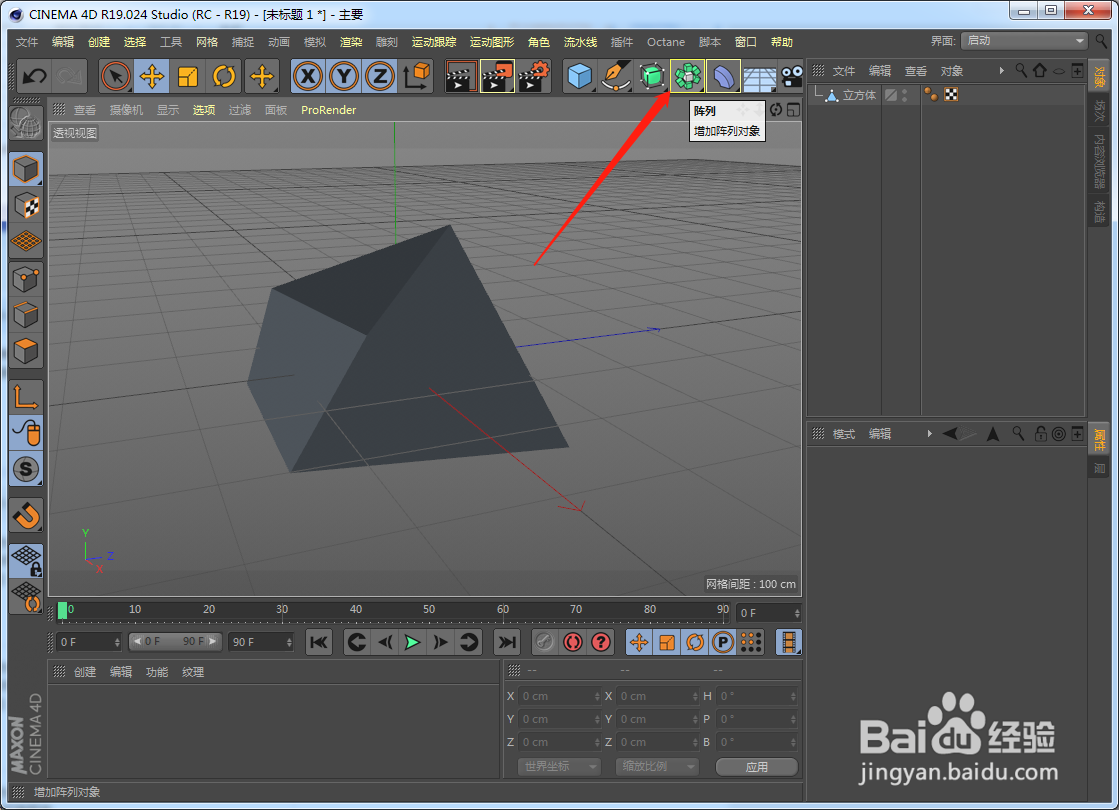Screen dimensions: 1119x810
Task: Enable Axis mode icon
Action: (x=26, y=397)
